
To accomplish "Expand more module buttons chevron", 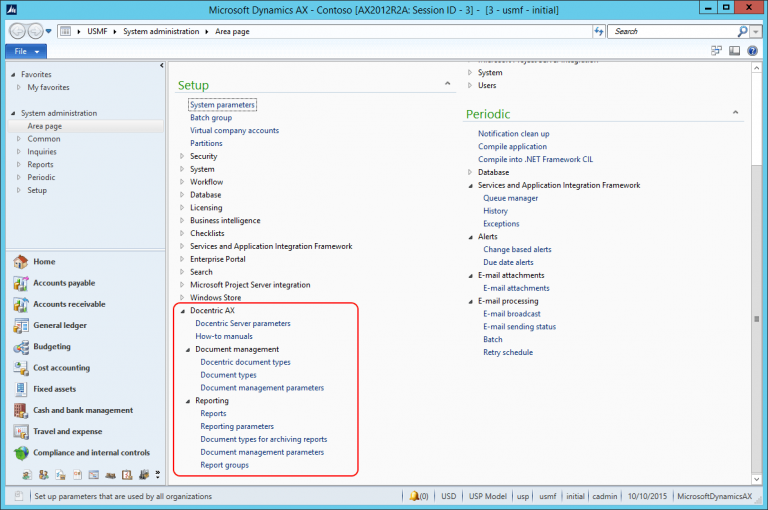I will click(157, 474).
